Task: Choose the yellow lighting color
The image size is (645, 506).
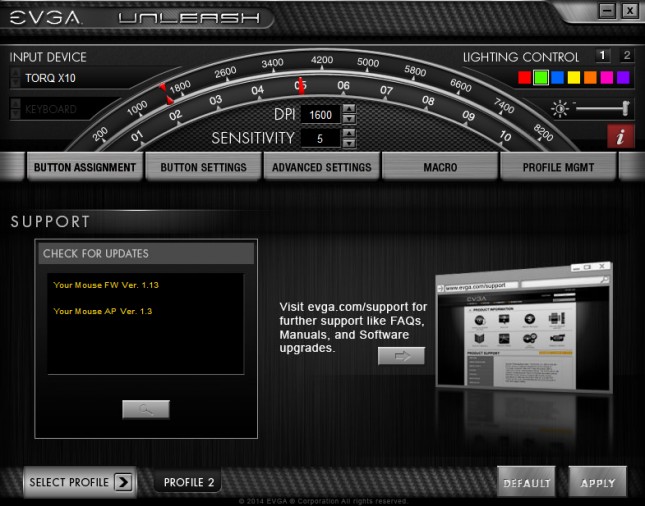Action: [x=574, y=77]
